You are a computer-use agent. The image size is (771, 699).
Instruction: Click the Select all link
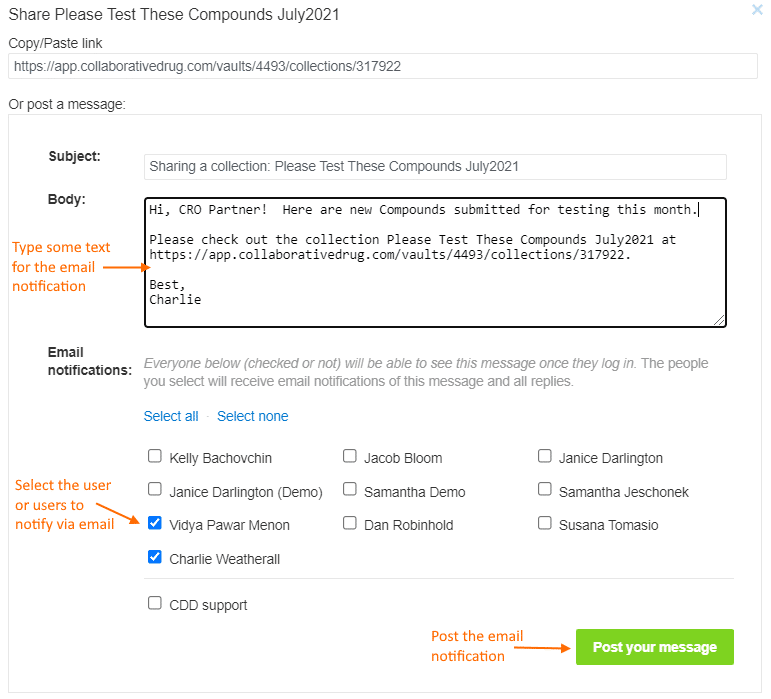point(171,416)
